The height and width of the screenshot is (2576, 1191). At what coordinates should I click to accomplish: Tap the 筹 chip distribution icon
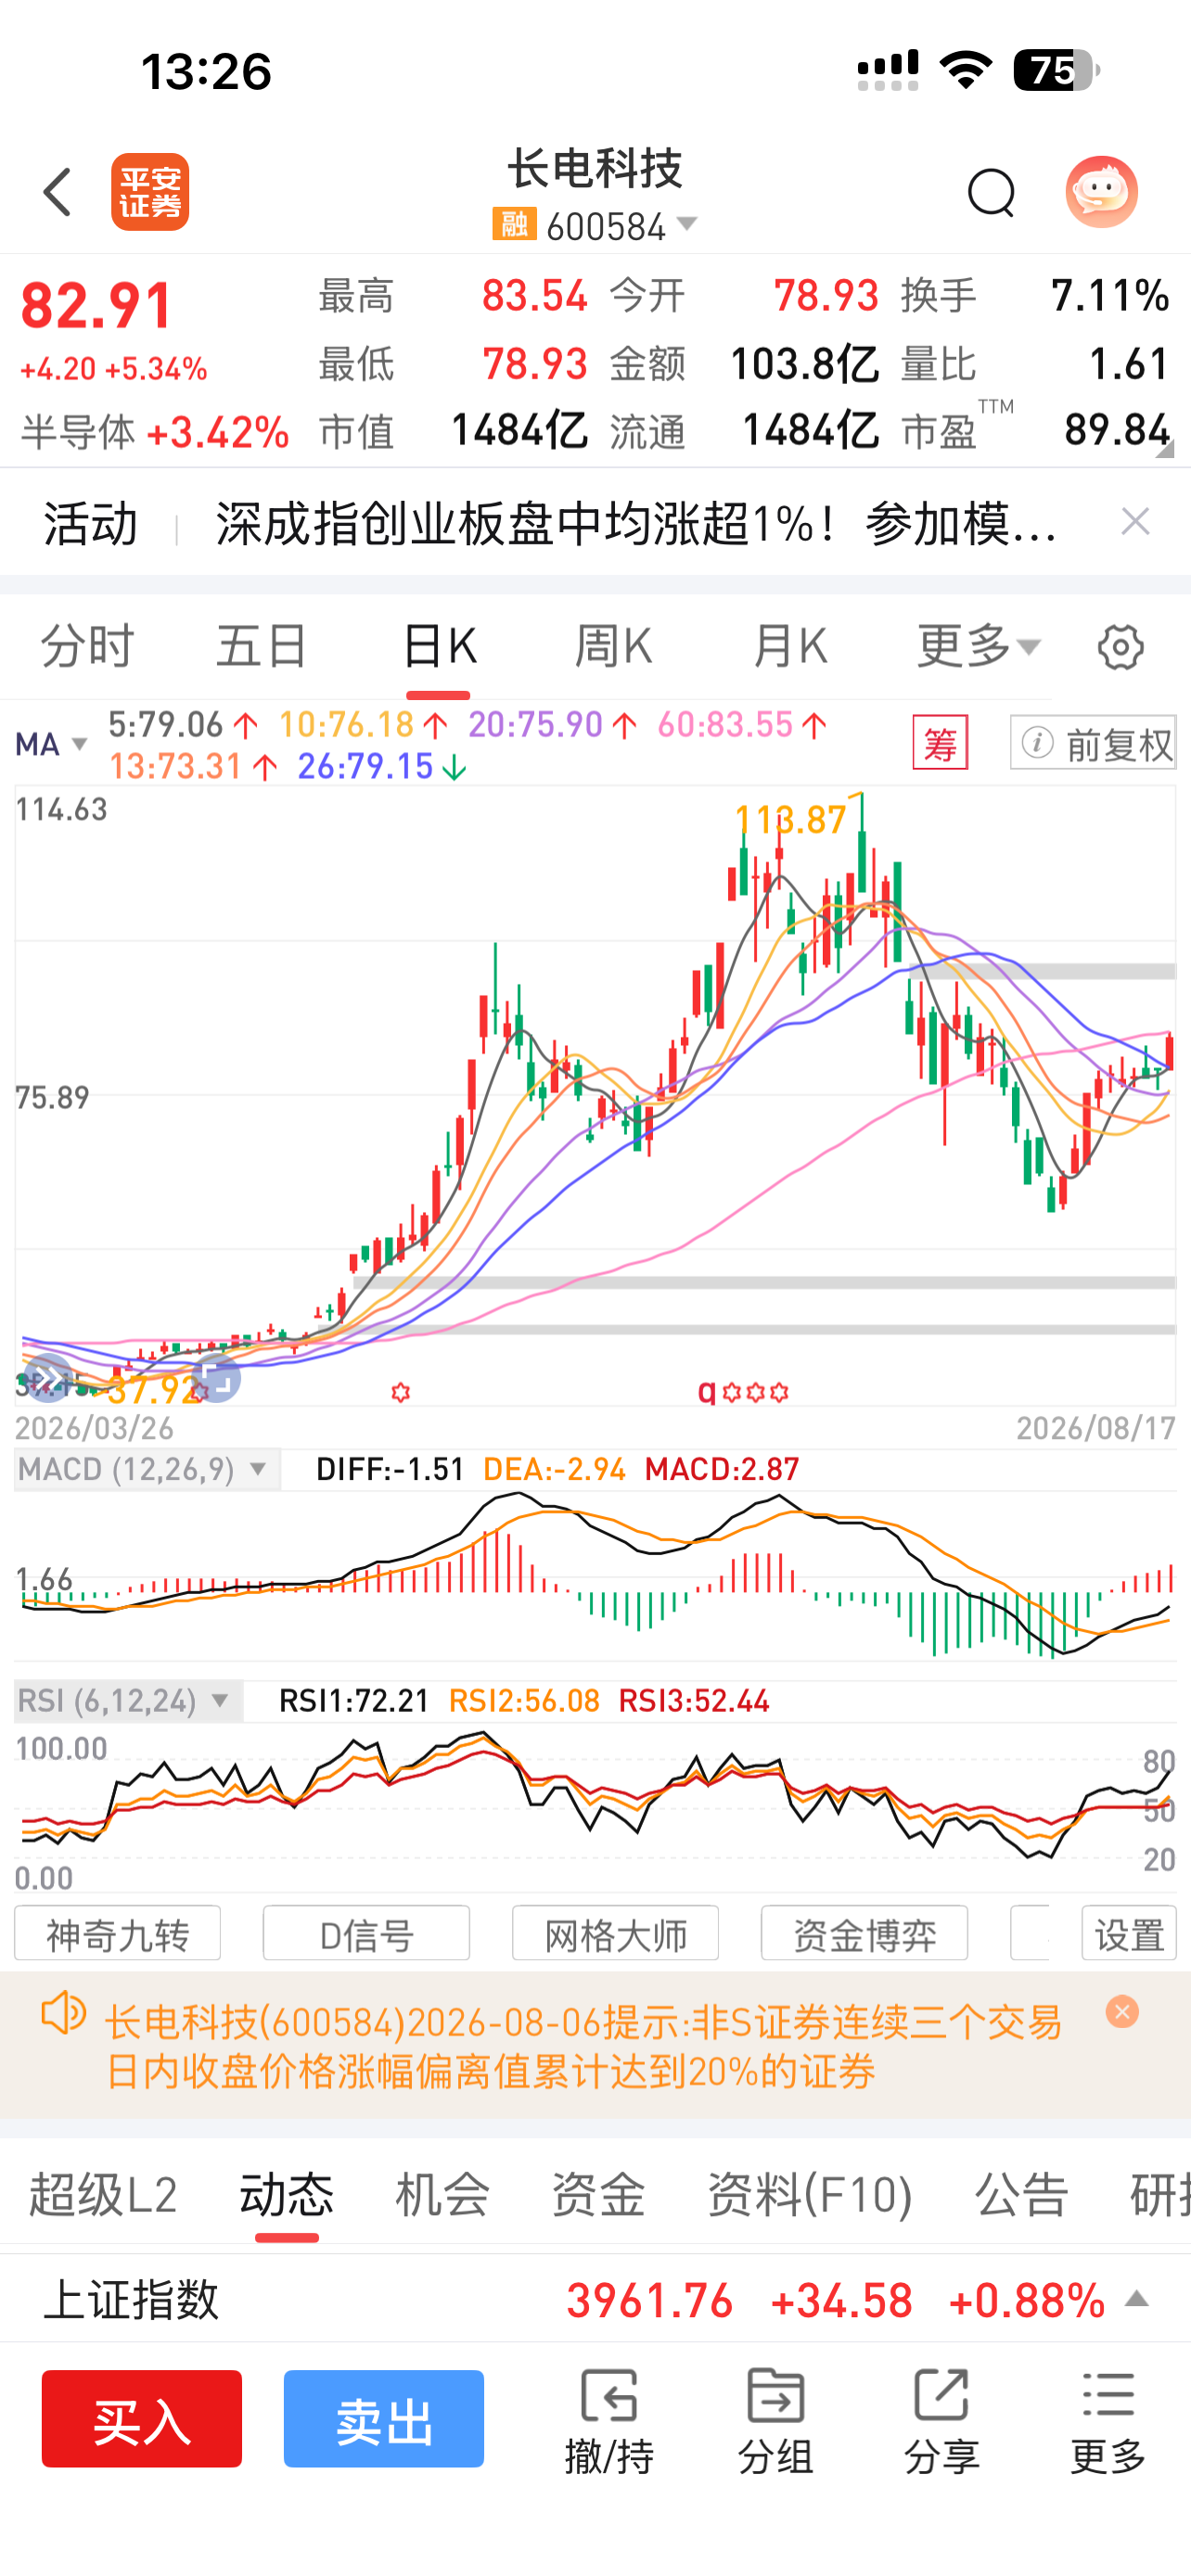coord(940,743)
